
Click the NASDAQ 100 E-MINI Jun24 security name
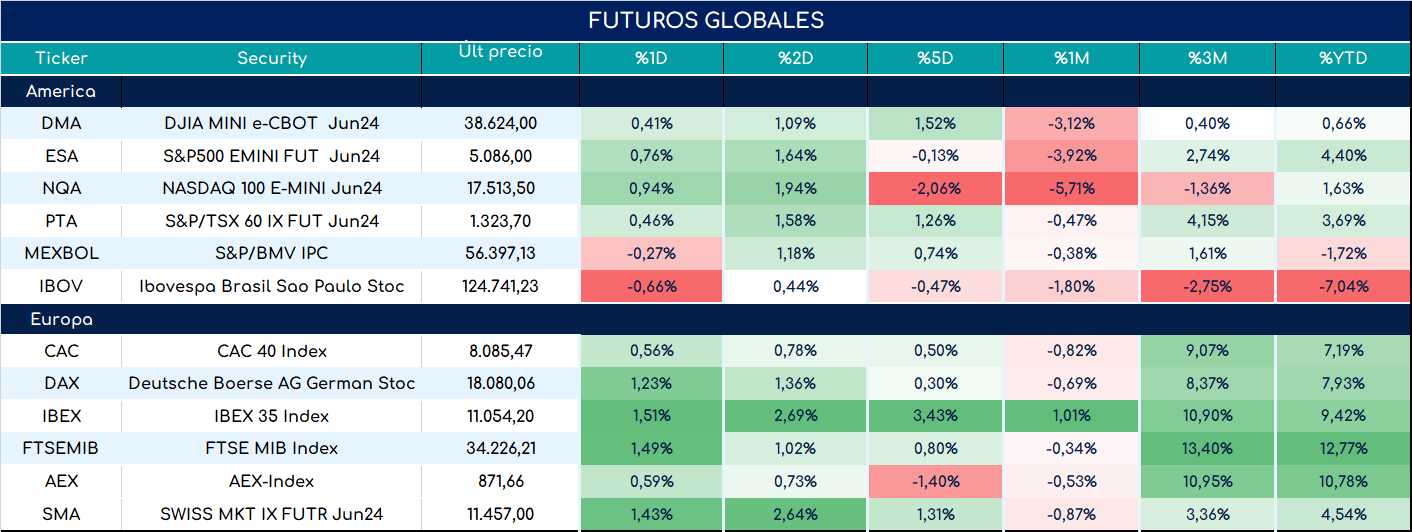point(272,188)
